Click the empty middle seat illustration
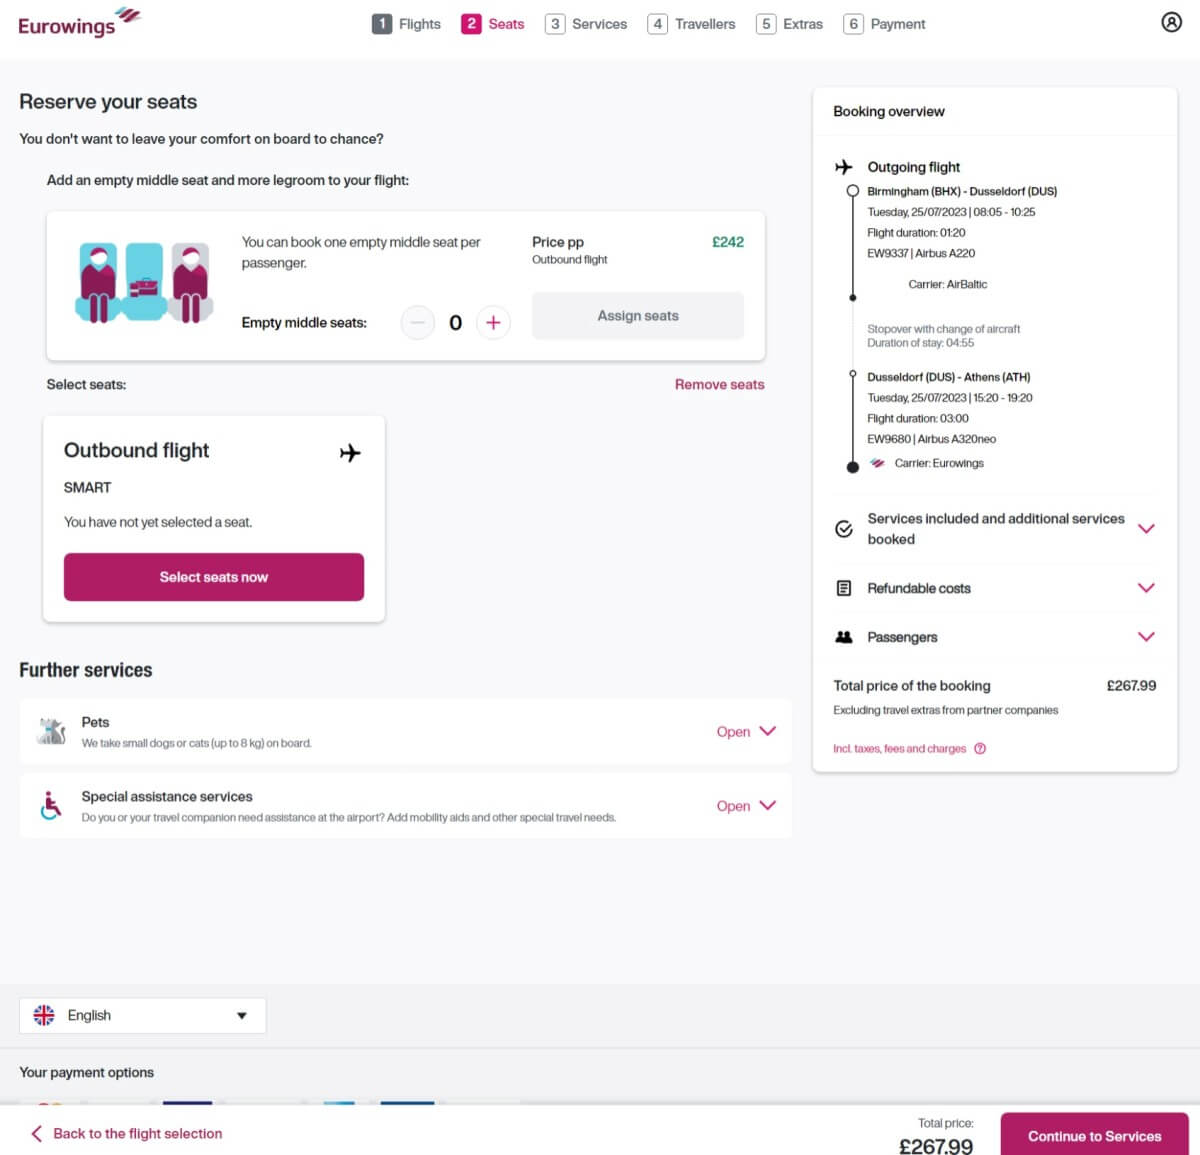This screenshot has width=1200, height=1155. [x=145, y=283]
